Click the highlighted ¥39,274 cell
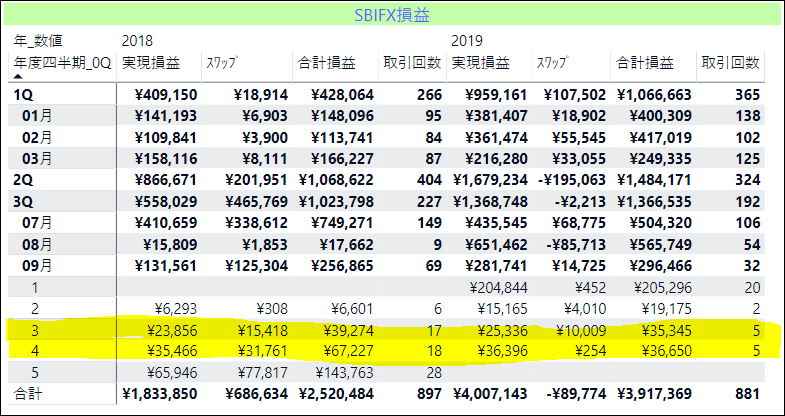The width and height of the screenshot is (785, 416). click(x=347, y=330)
